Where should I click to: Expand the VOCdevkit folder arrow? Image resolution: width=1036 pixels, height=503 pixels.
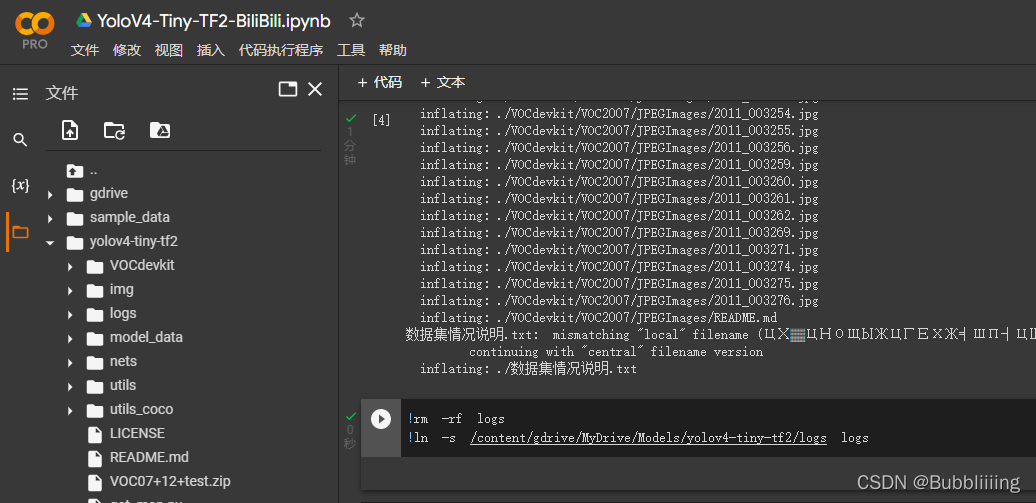pyautogui.click(x=70, y=266)
